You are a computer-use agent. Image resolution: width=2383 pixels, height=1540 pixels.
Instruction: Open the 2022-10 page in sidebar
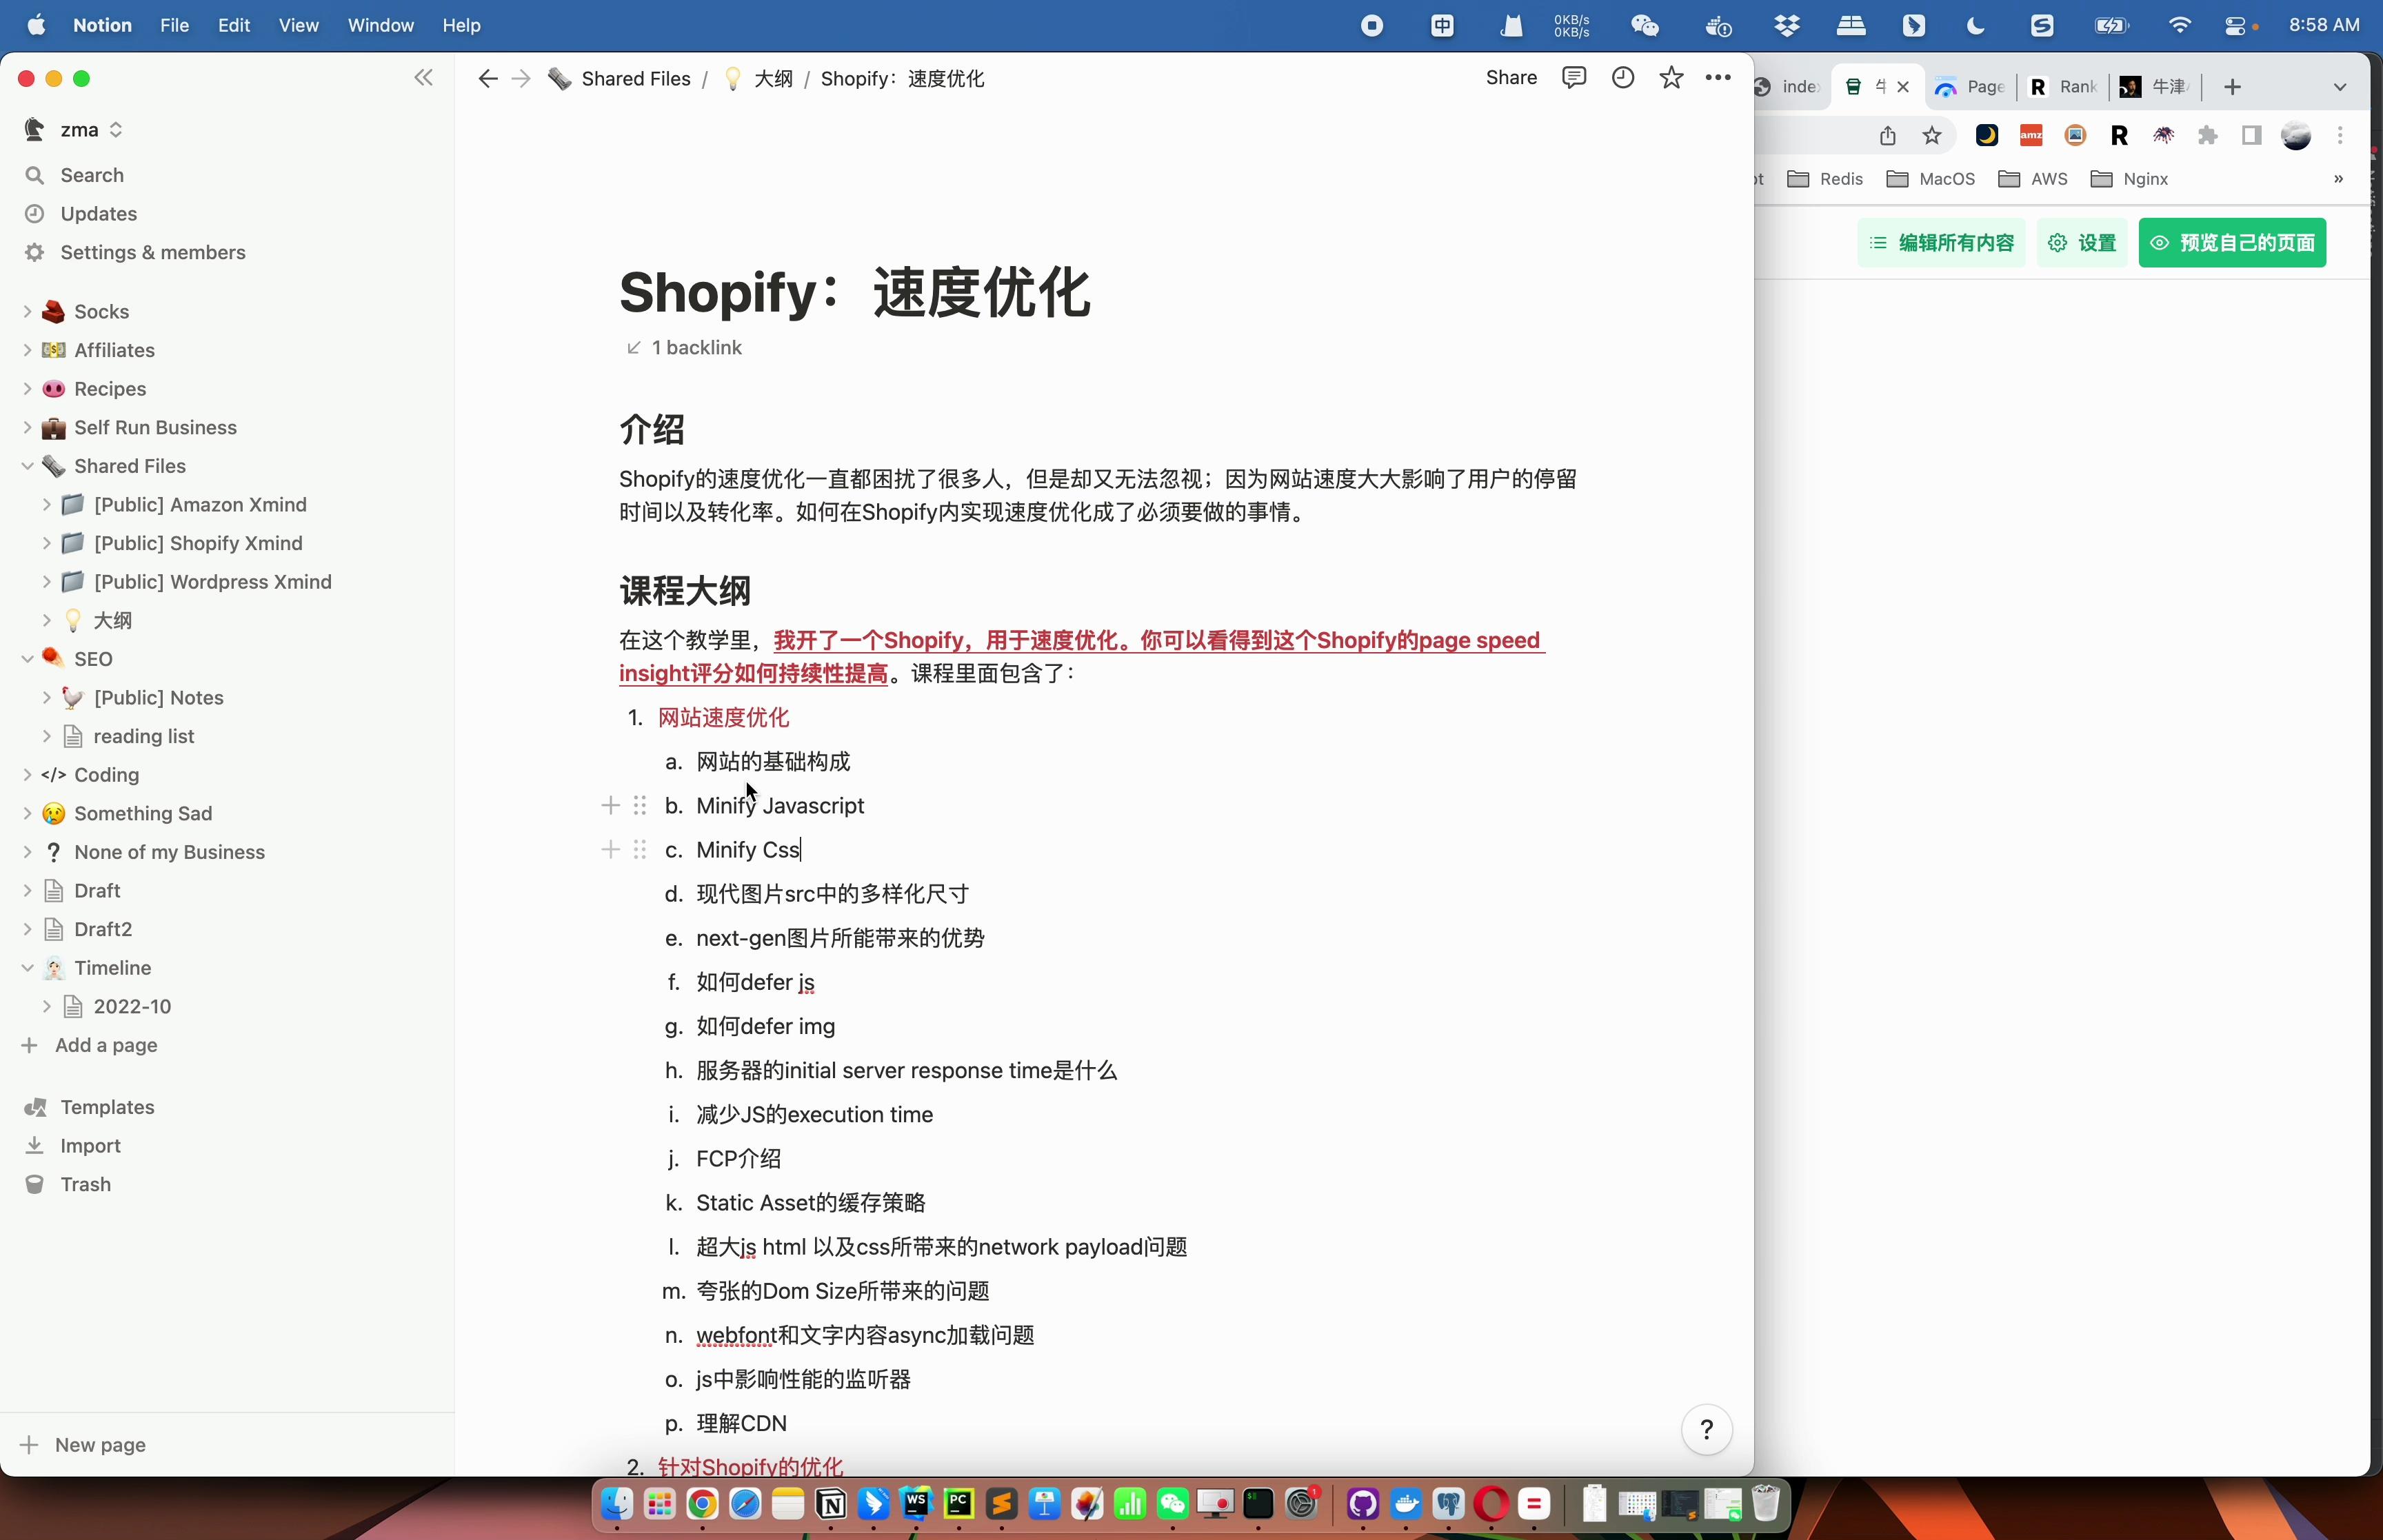pos(132,1007)
